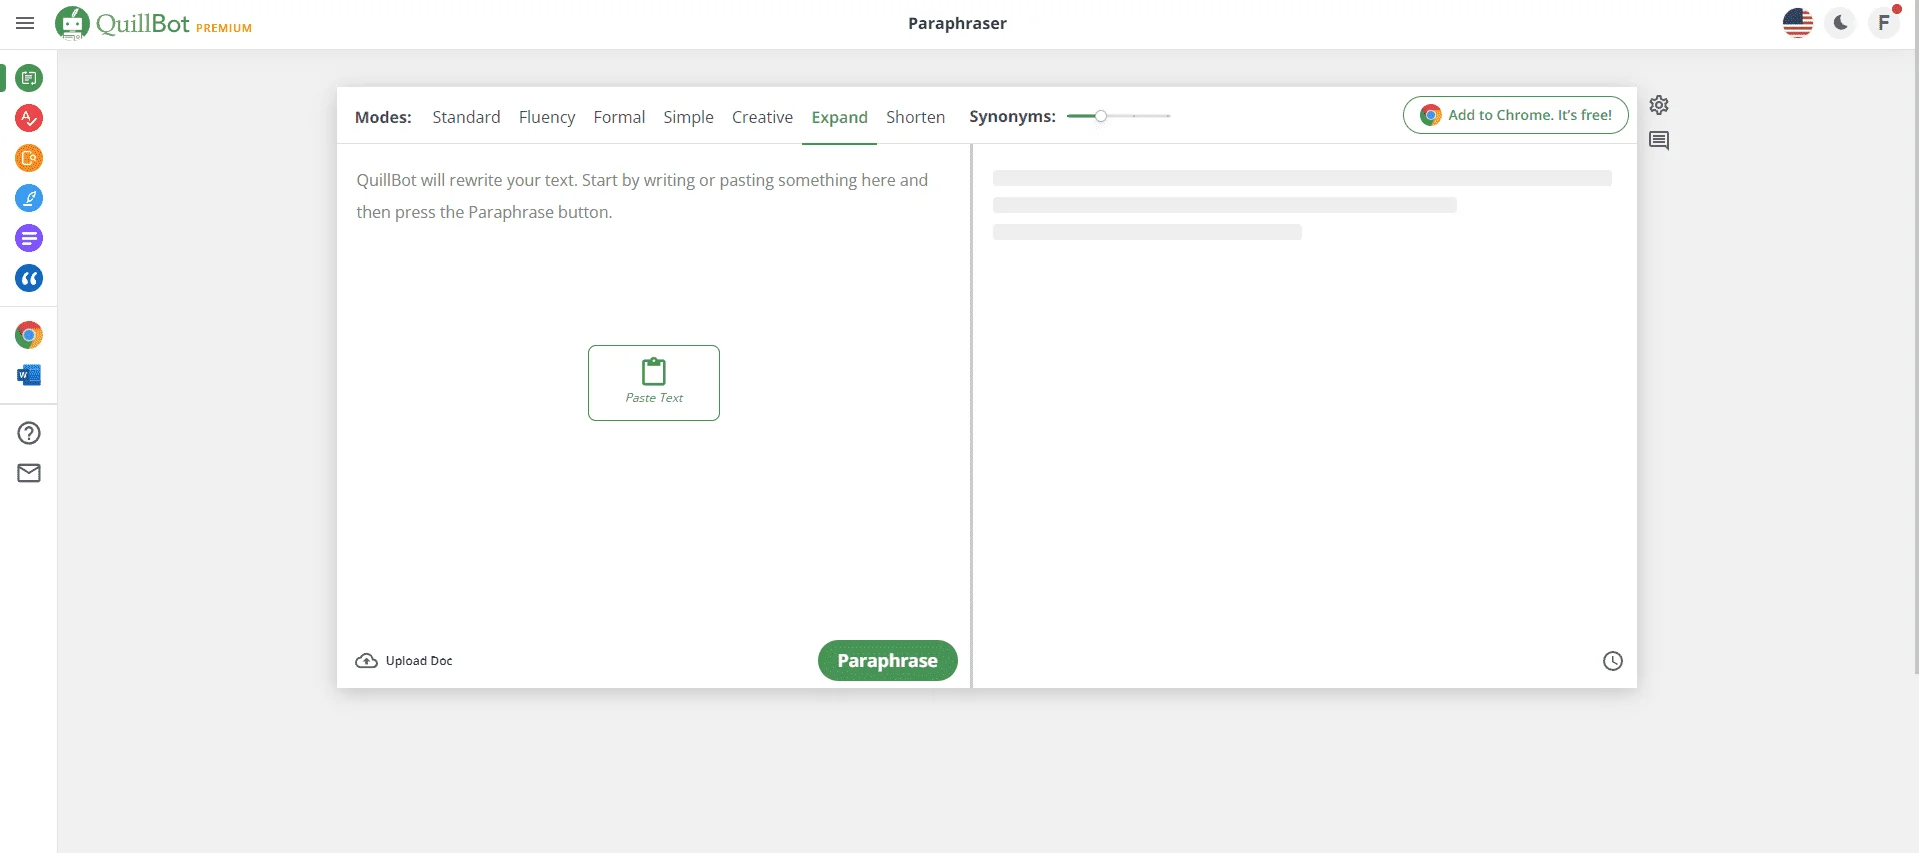Select the Shorten mode
The height and width of the screenshot is (853, 1919).
point(915,117)
